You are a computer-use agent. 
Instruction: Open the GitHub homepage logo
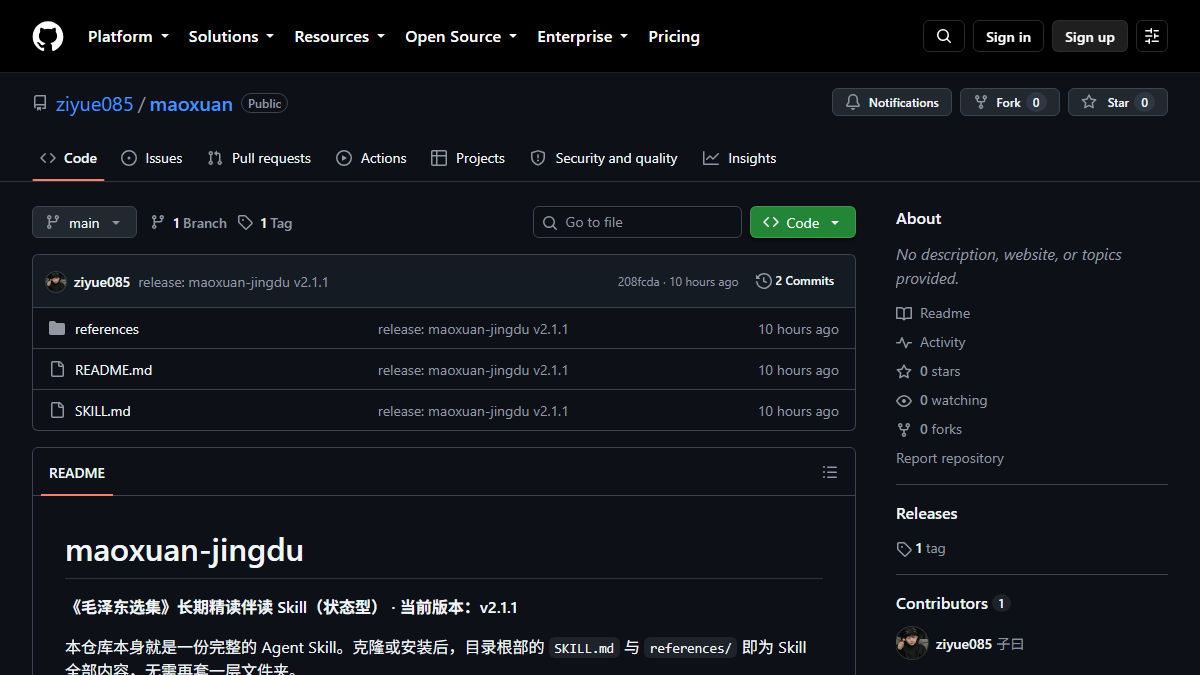tap(48, 37)
